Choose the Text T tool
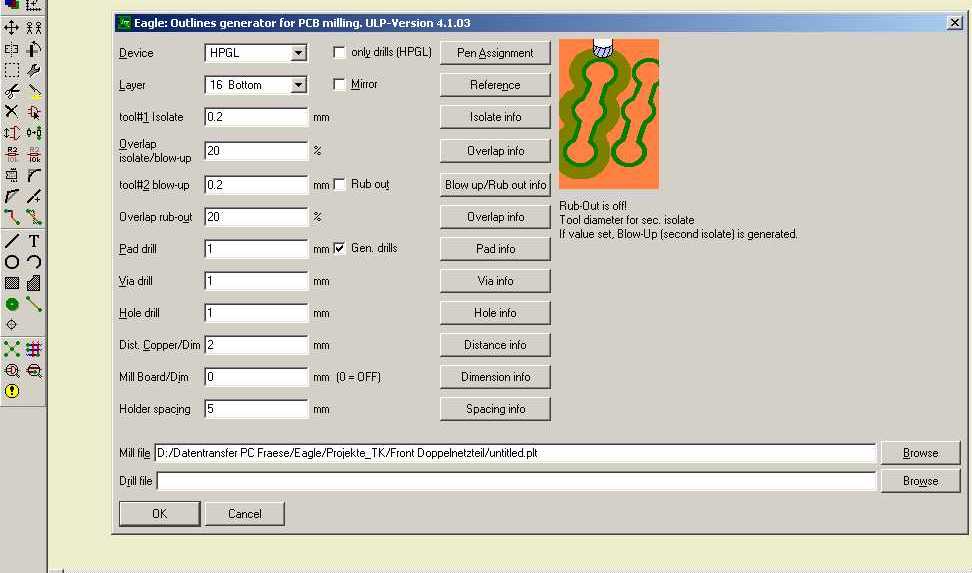972x573 pixels. click(34, 241)
